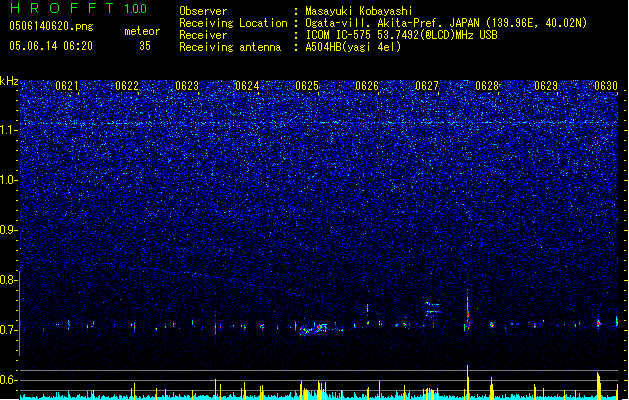The height and width of the screenshot is (400, 629).
Task: Click the 0630 time marker
Action: coord(606,86)
